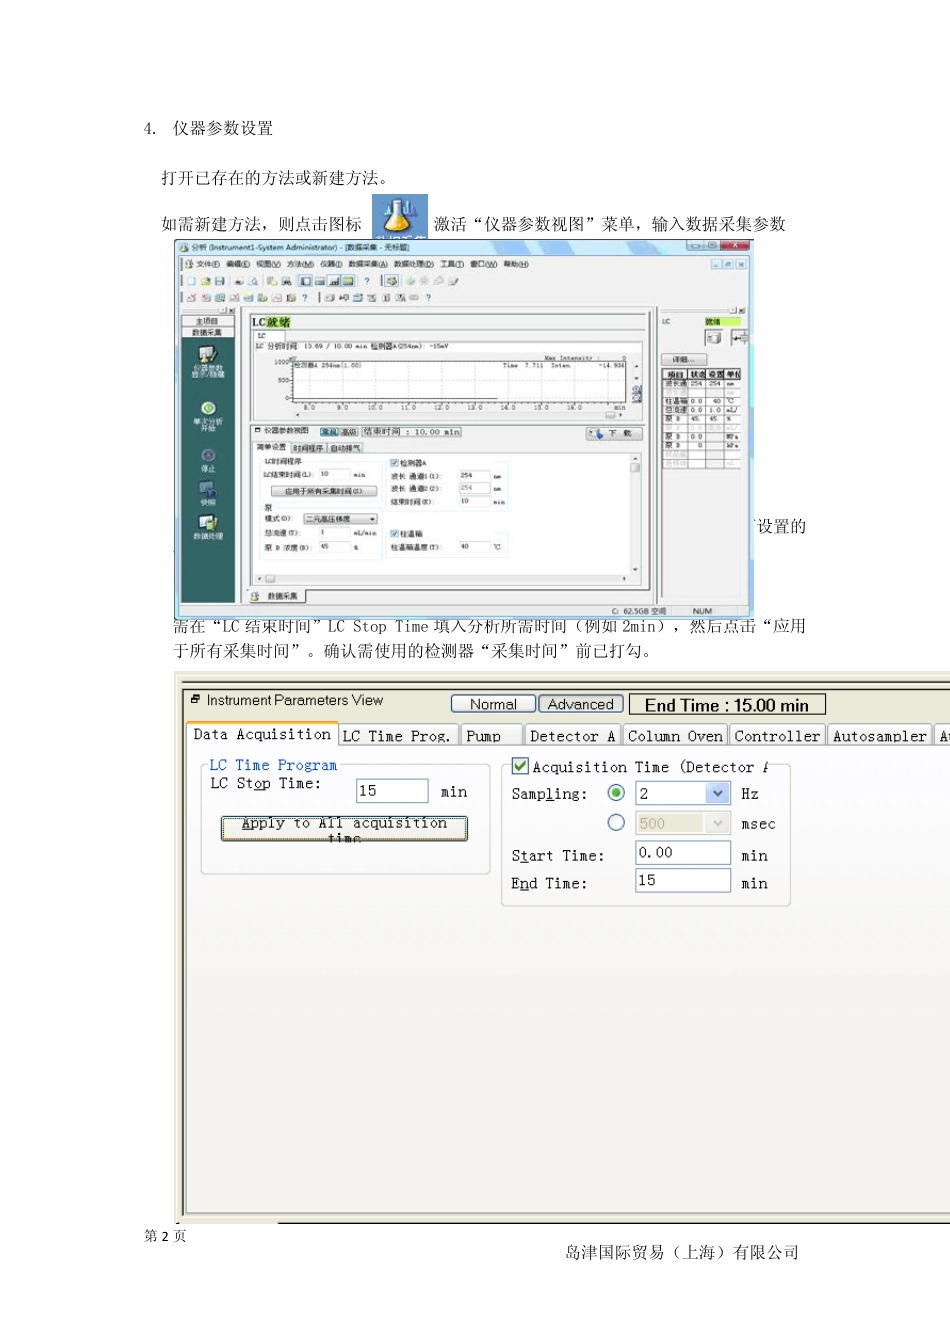Select the 时间程序 tab in small window
Image resolution: width=950 pixels, height=1344 pixels.
(x=308, y=447)
